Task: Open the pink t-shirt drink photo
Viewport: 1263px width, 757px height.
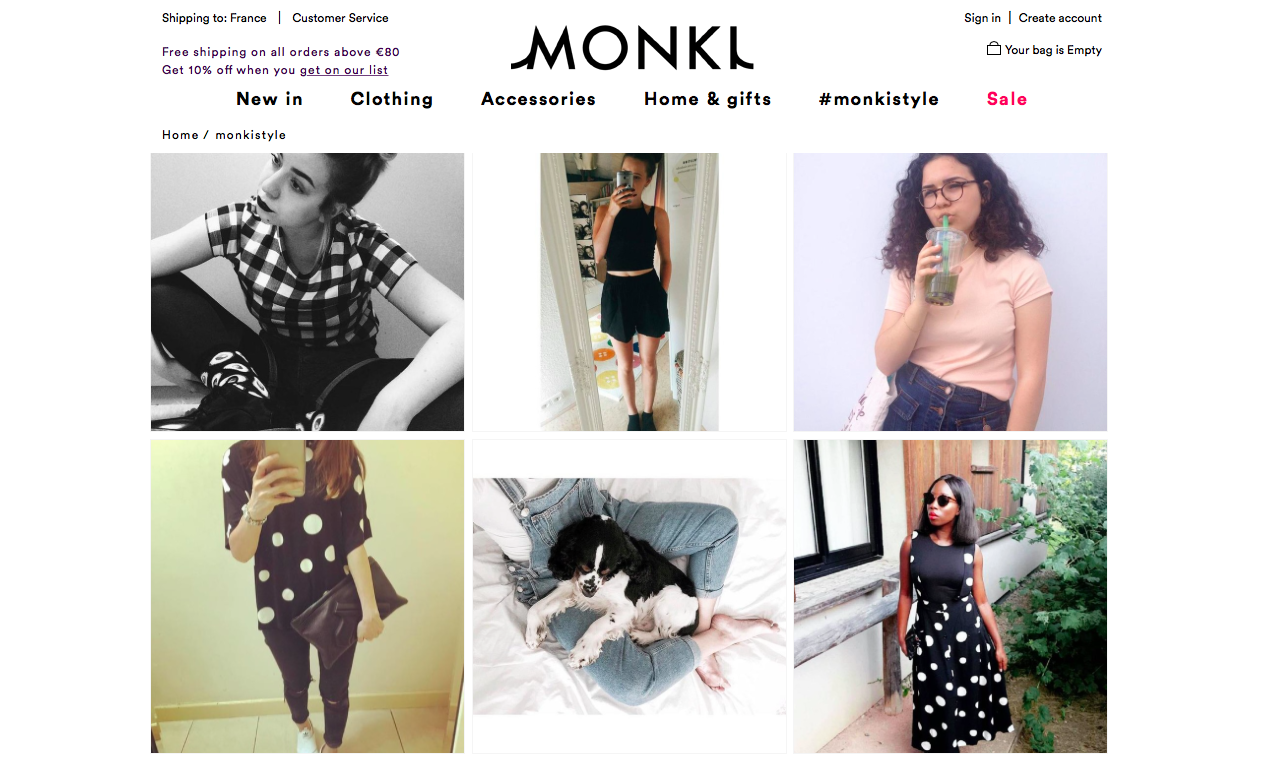Action: coord(950,292)
